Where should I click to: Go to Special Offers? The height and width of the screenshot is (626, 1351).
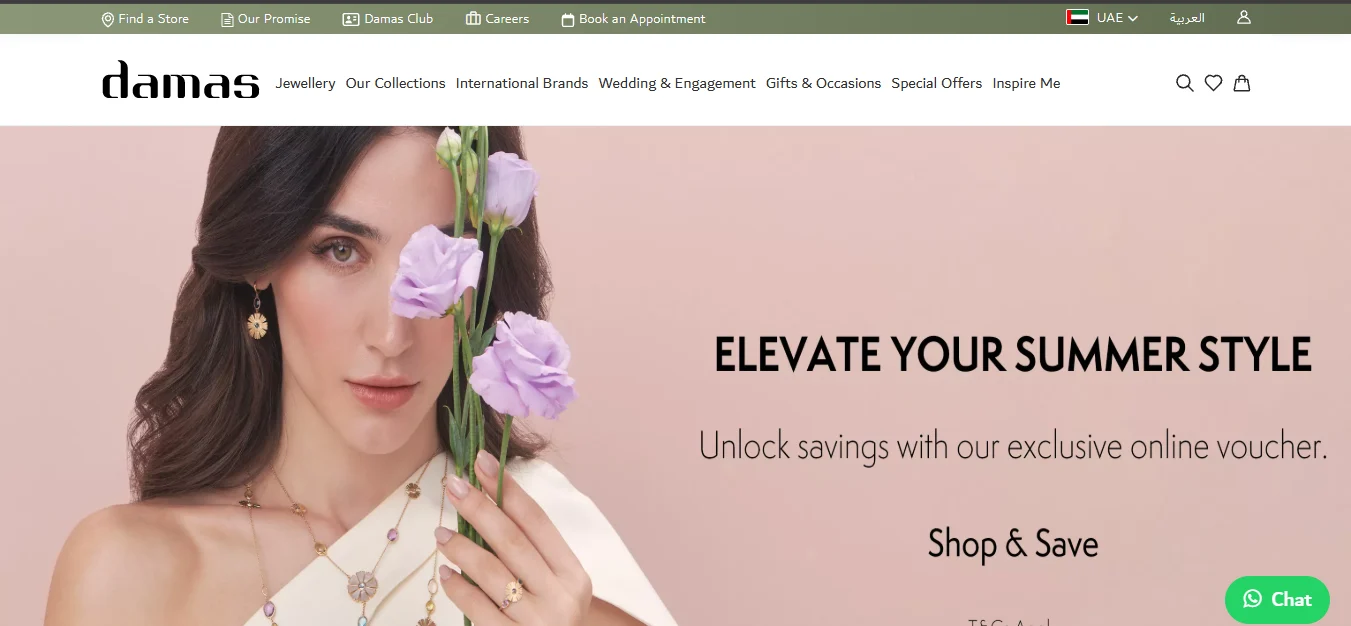[x=937, y=83]
